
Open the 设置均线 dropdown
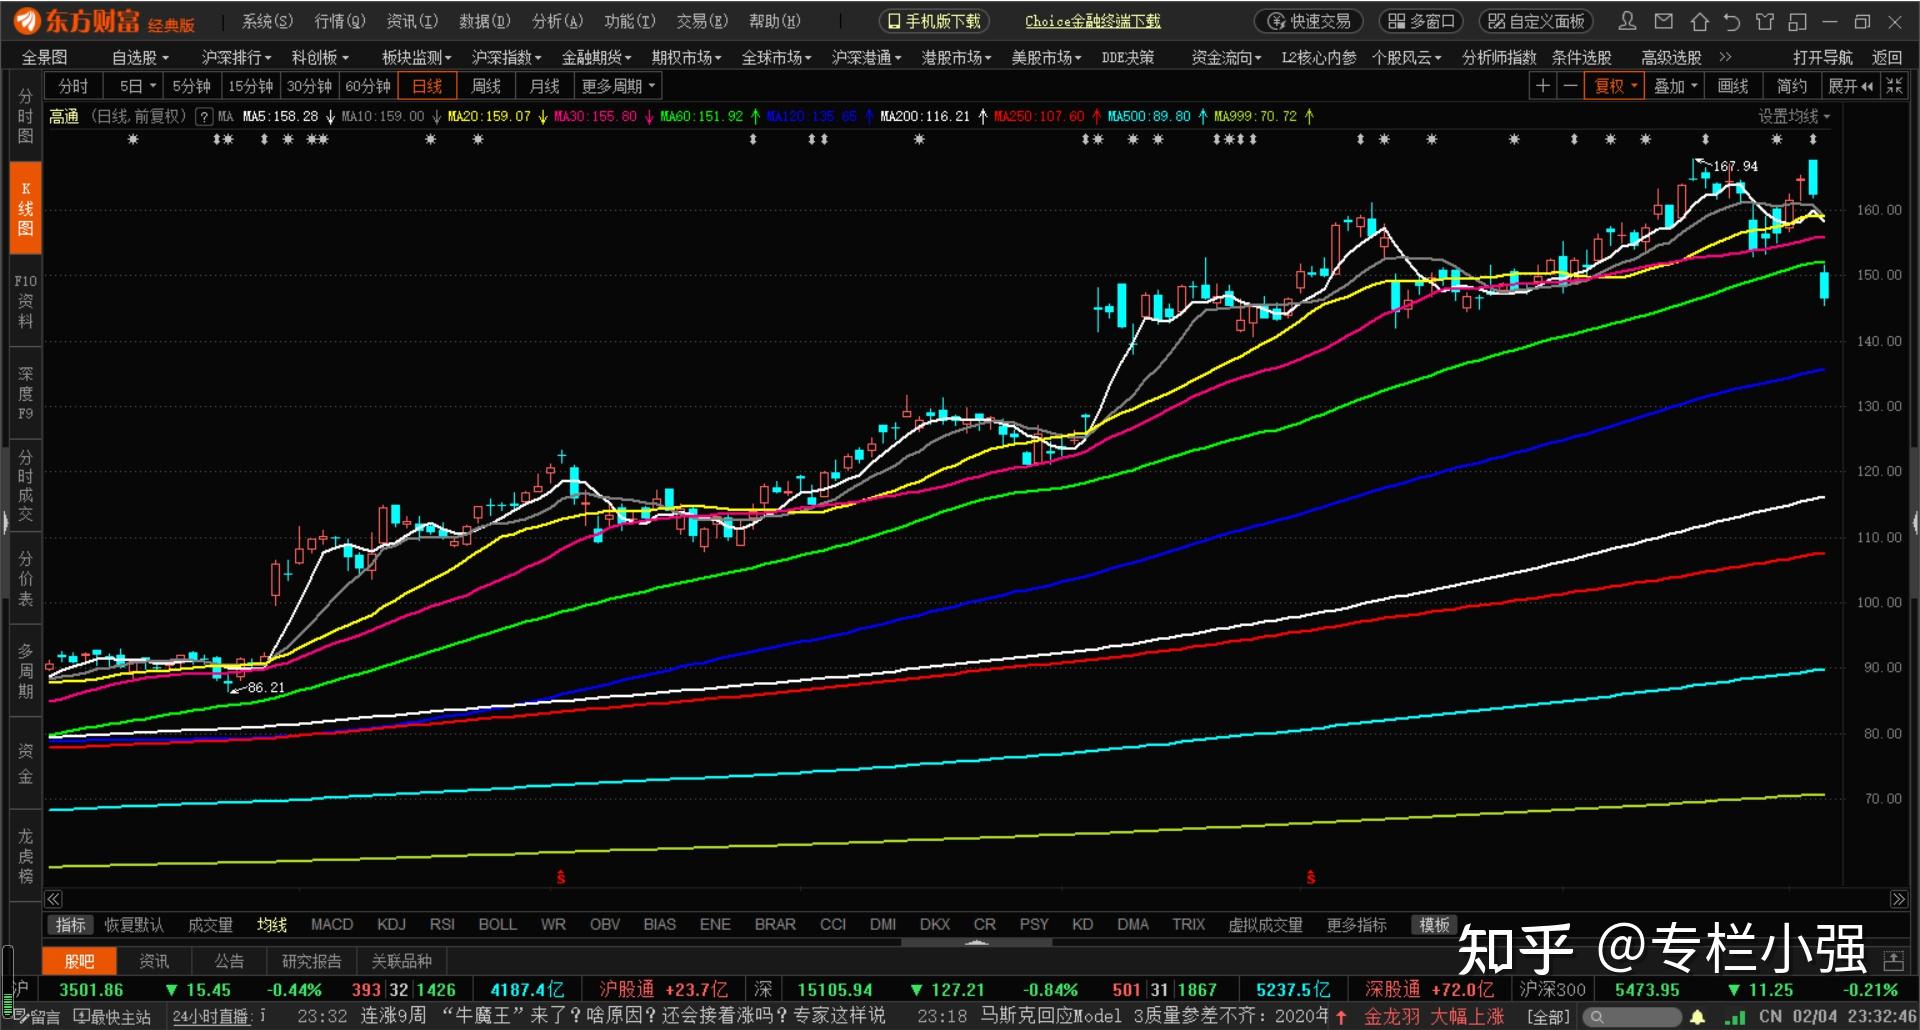[x=1794, y=117]
